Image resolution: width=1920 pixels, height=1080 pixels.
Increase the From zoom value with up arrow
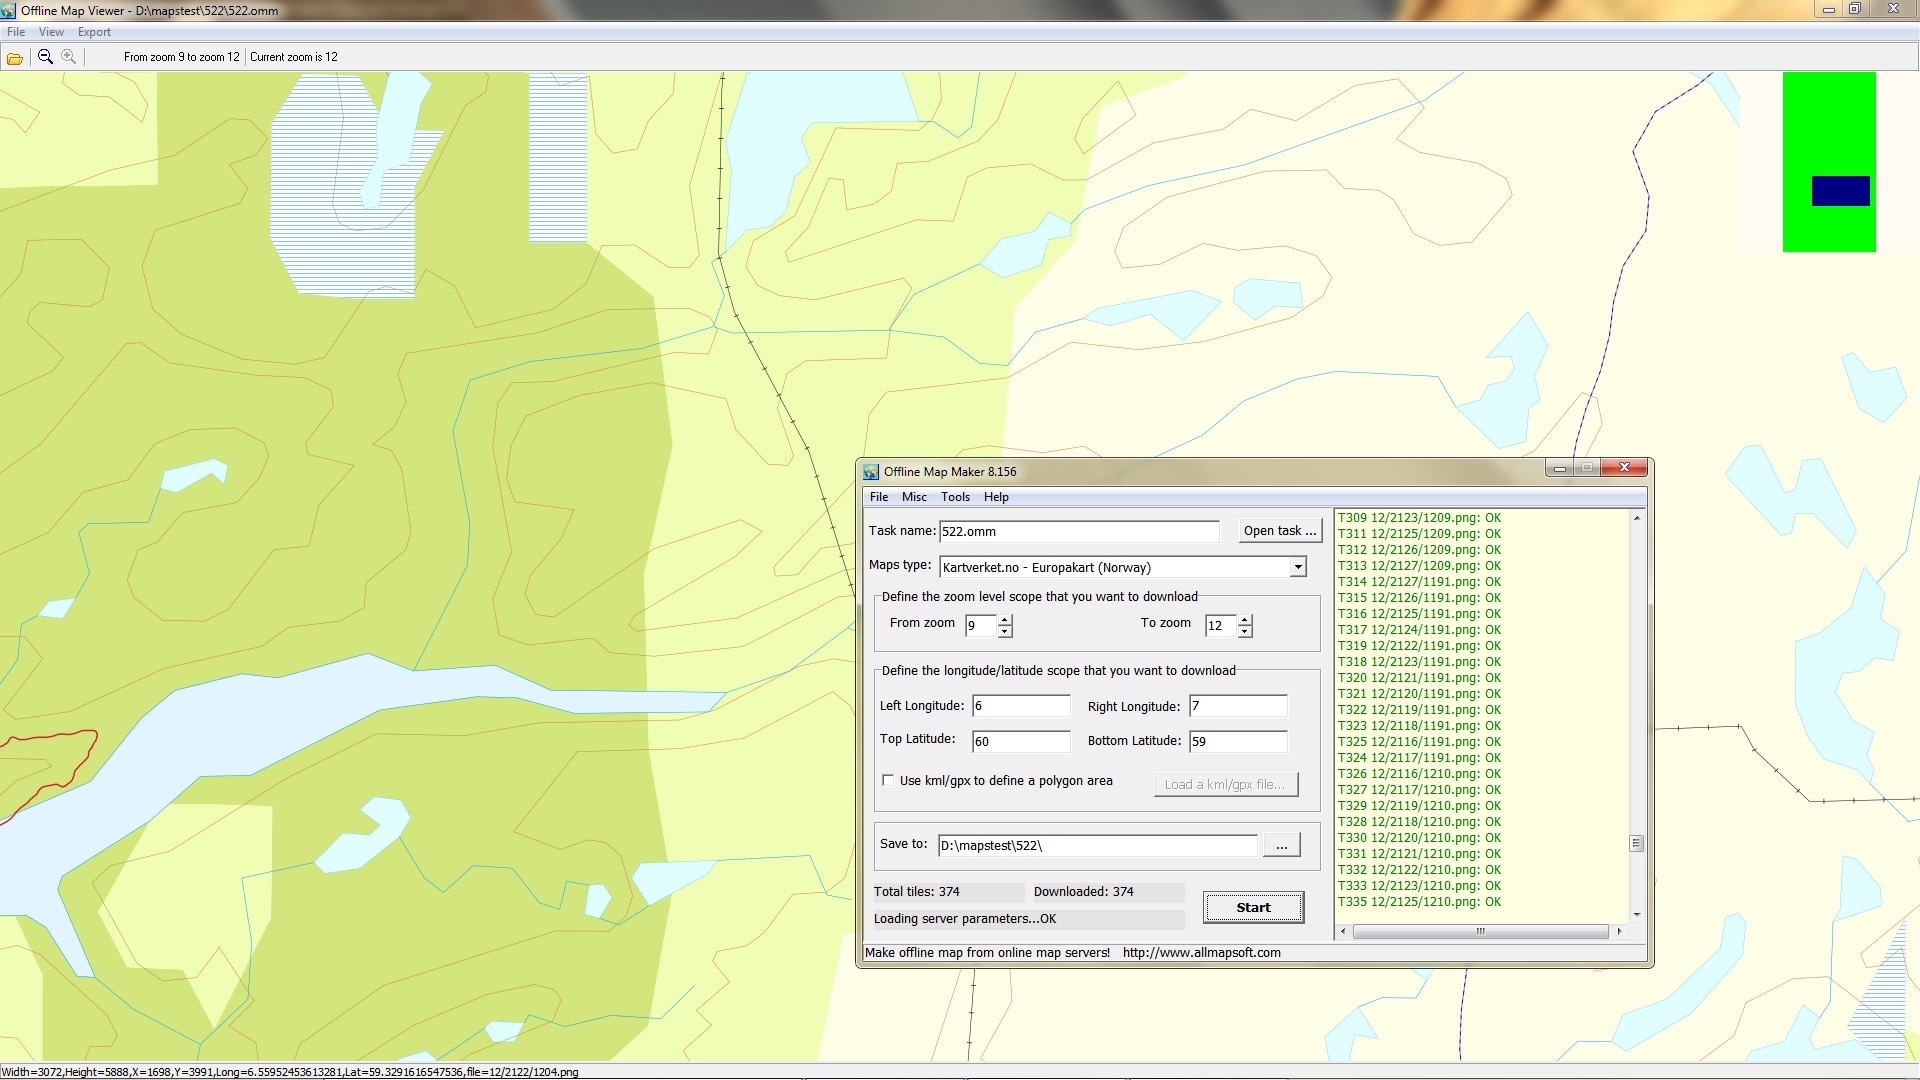click(1005, 620)
